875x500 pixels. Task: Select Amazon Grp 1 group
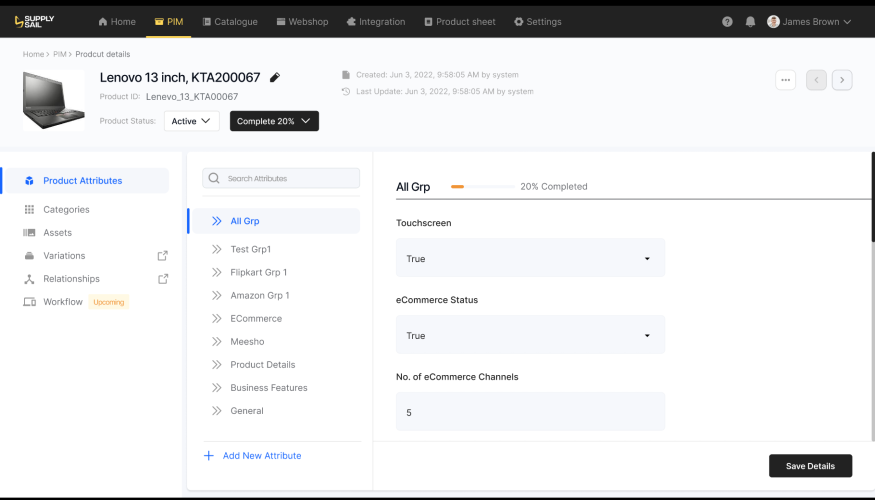(259, 295)
